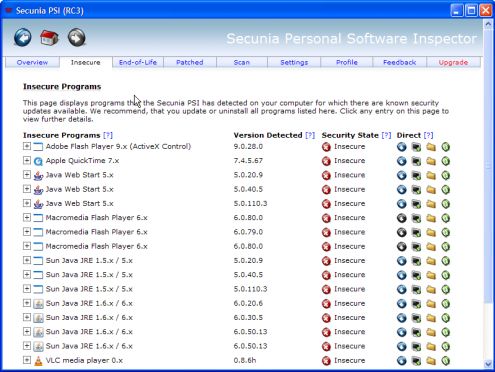
Task: Click the toolbox icon for Sun Java JRE 1.5.x 5.0.40.5
Action: pos(416,275)
